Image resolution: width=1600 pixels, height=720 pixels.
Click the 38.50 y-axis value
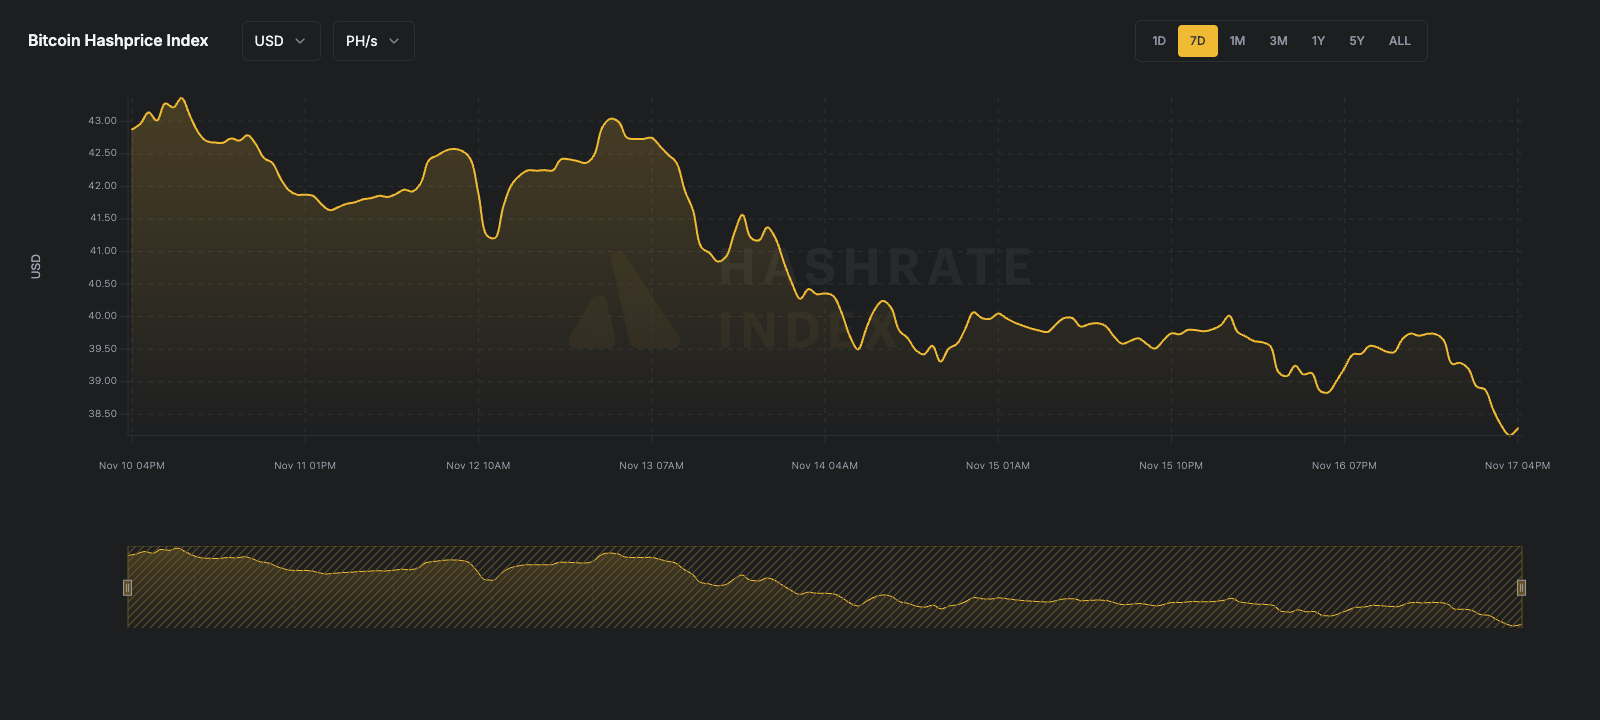pos(102,414)
